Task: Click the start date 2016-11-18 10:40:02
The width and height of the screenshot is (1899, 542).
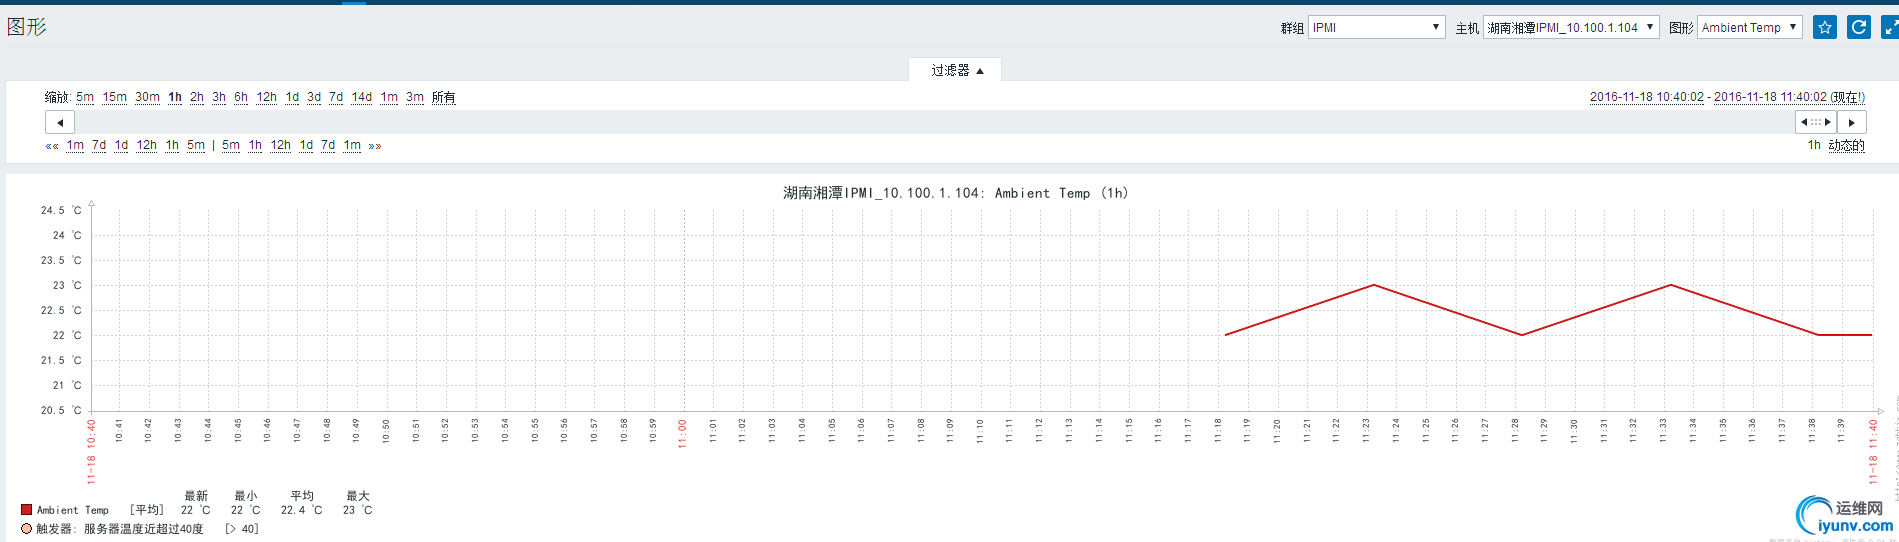Action: click(1647, 97)
